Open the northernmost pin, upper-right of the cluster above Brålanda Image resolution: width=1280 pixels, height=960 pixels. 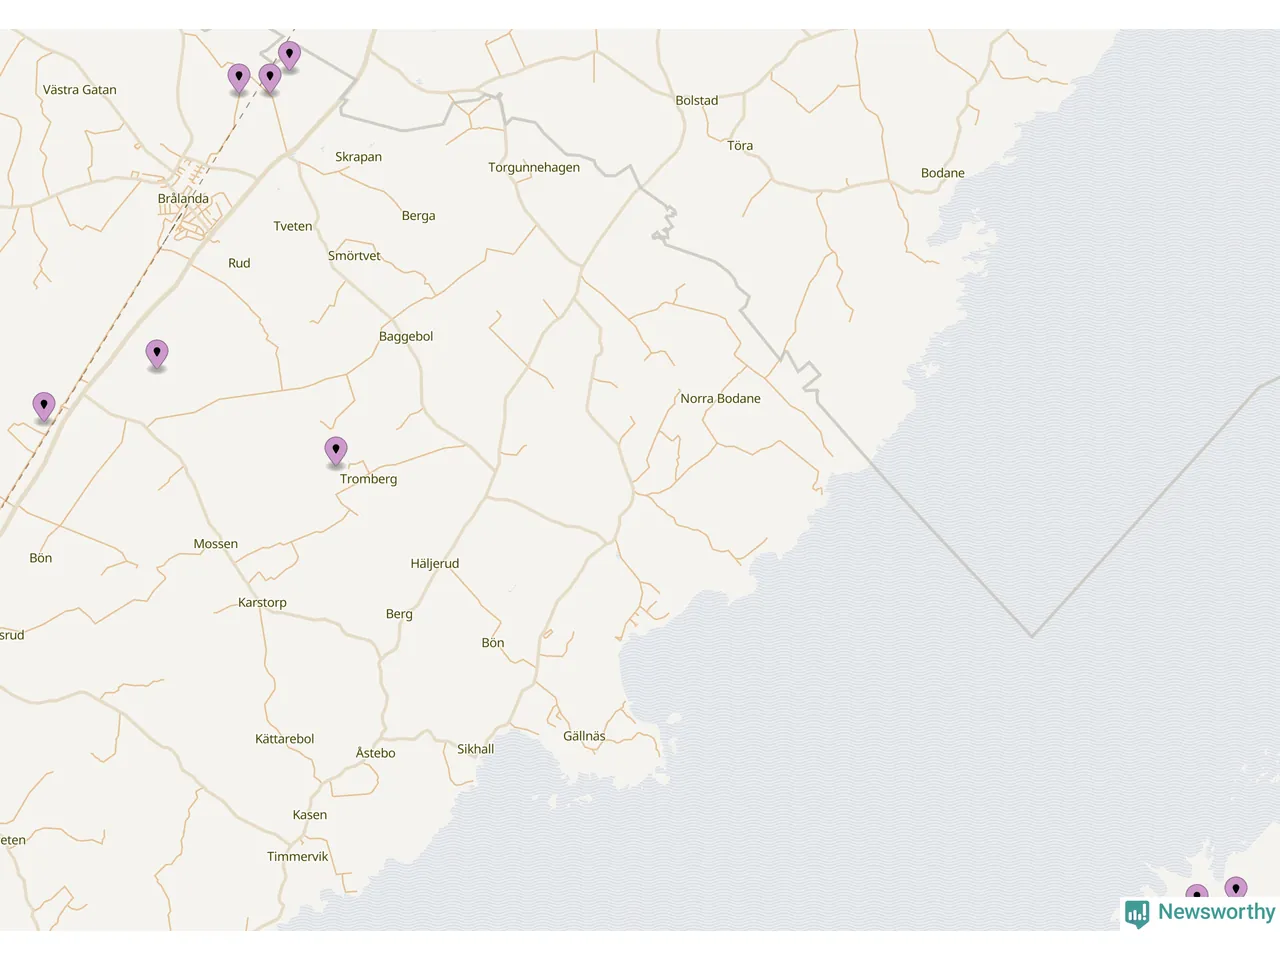[x=289, y=56]
